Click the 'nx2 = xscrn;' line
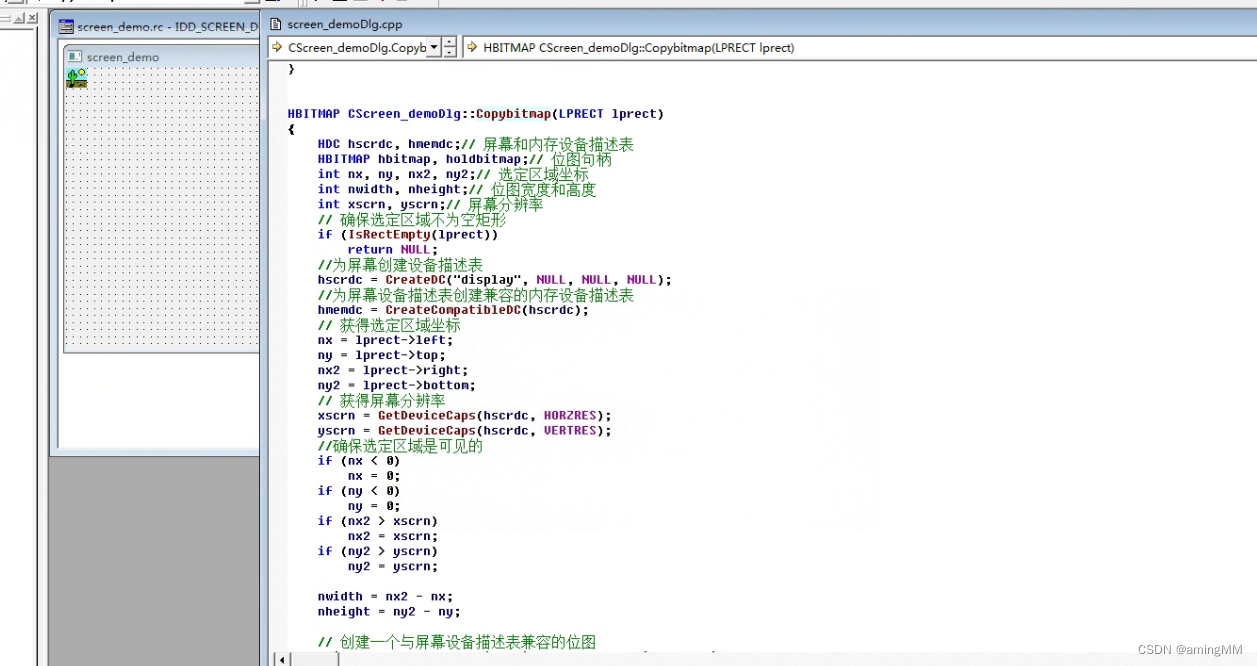 pyautogui.click(x=392, y=536)
